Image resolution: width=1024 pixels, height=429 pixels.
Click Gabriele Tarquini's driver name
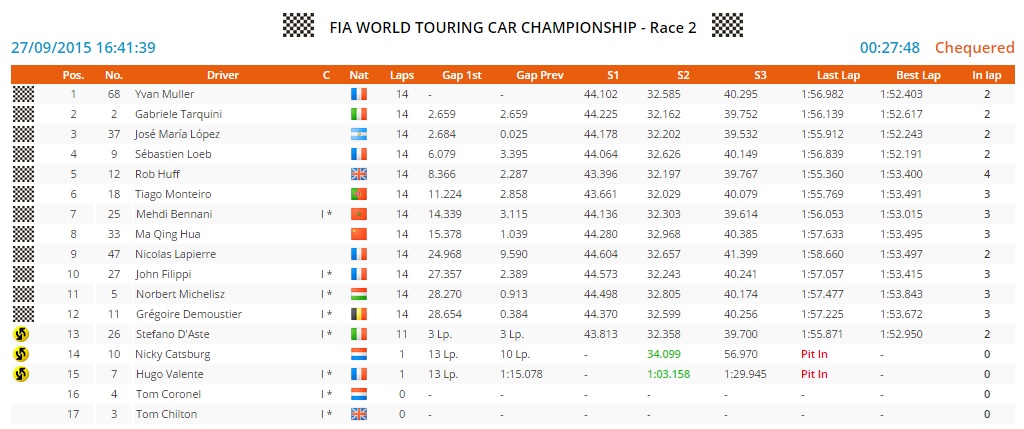click(178, 114)
